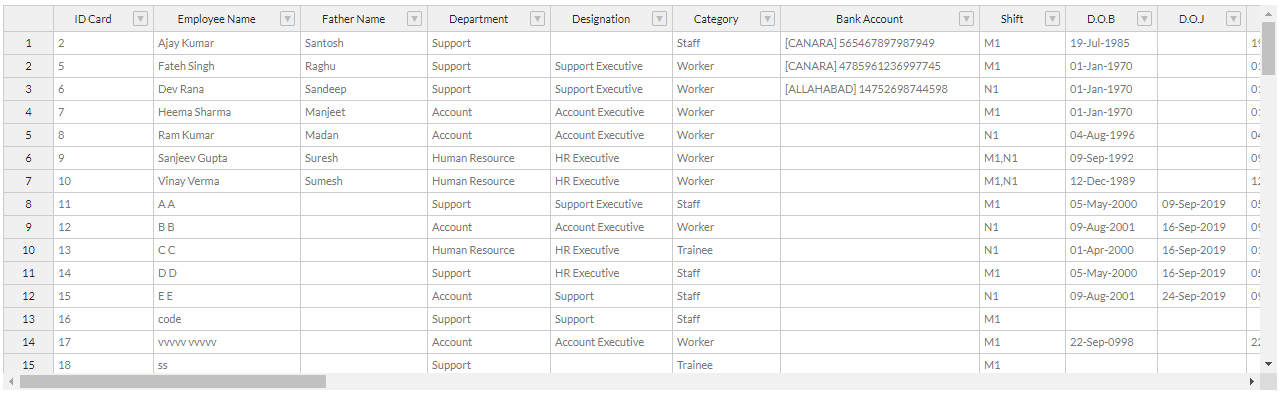Select the Heema Sharma employee cell
The image size is (1279, 395).
pos(227,112)
